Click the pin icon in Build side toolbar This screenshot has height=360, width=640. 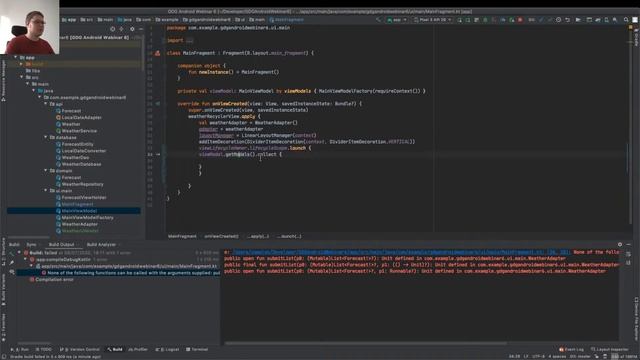coord(12,262)
